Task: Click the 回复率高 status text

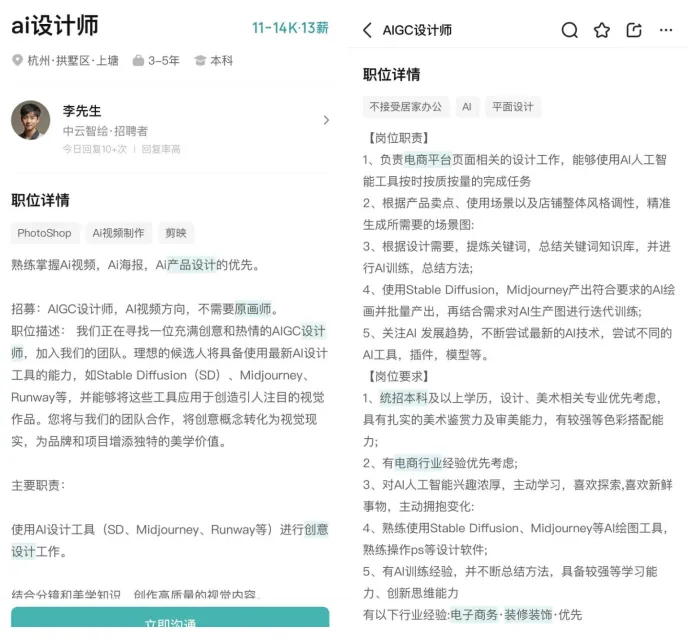Action: click(161, 149)
